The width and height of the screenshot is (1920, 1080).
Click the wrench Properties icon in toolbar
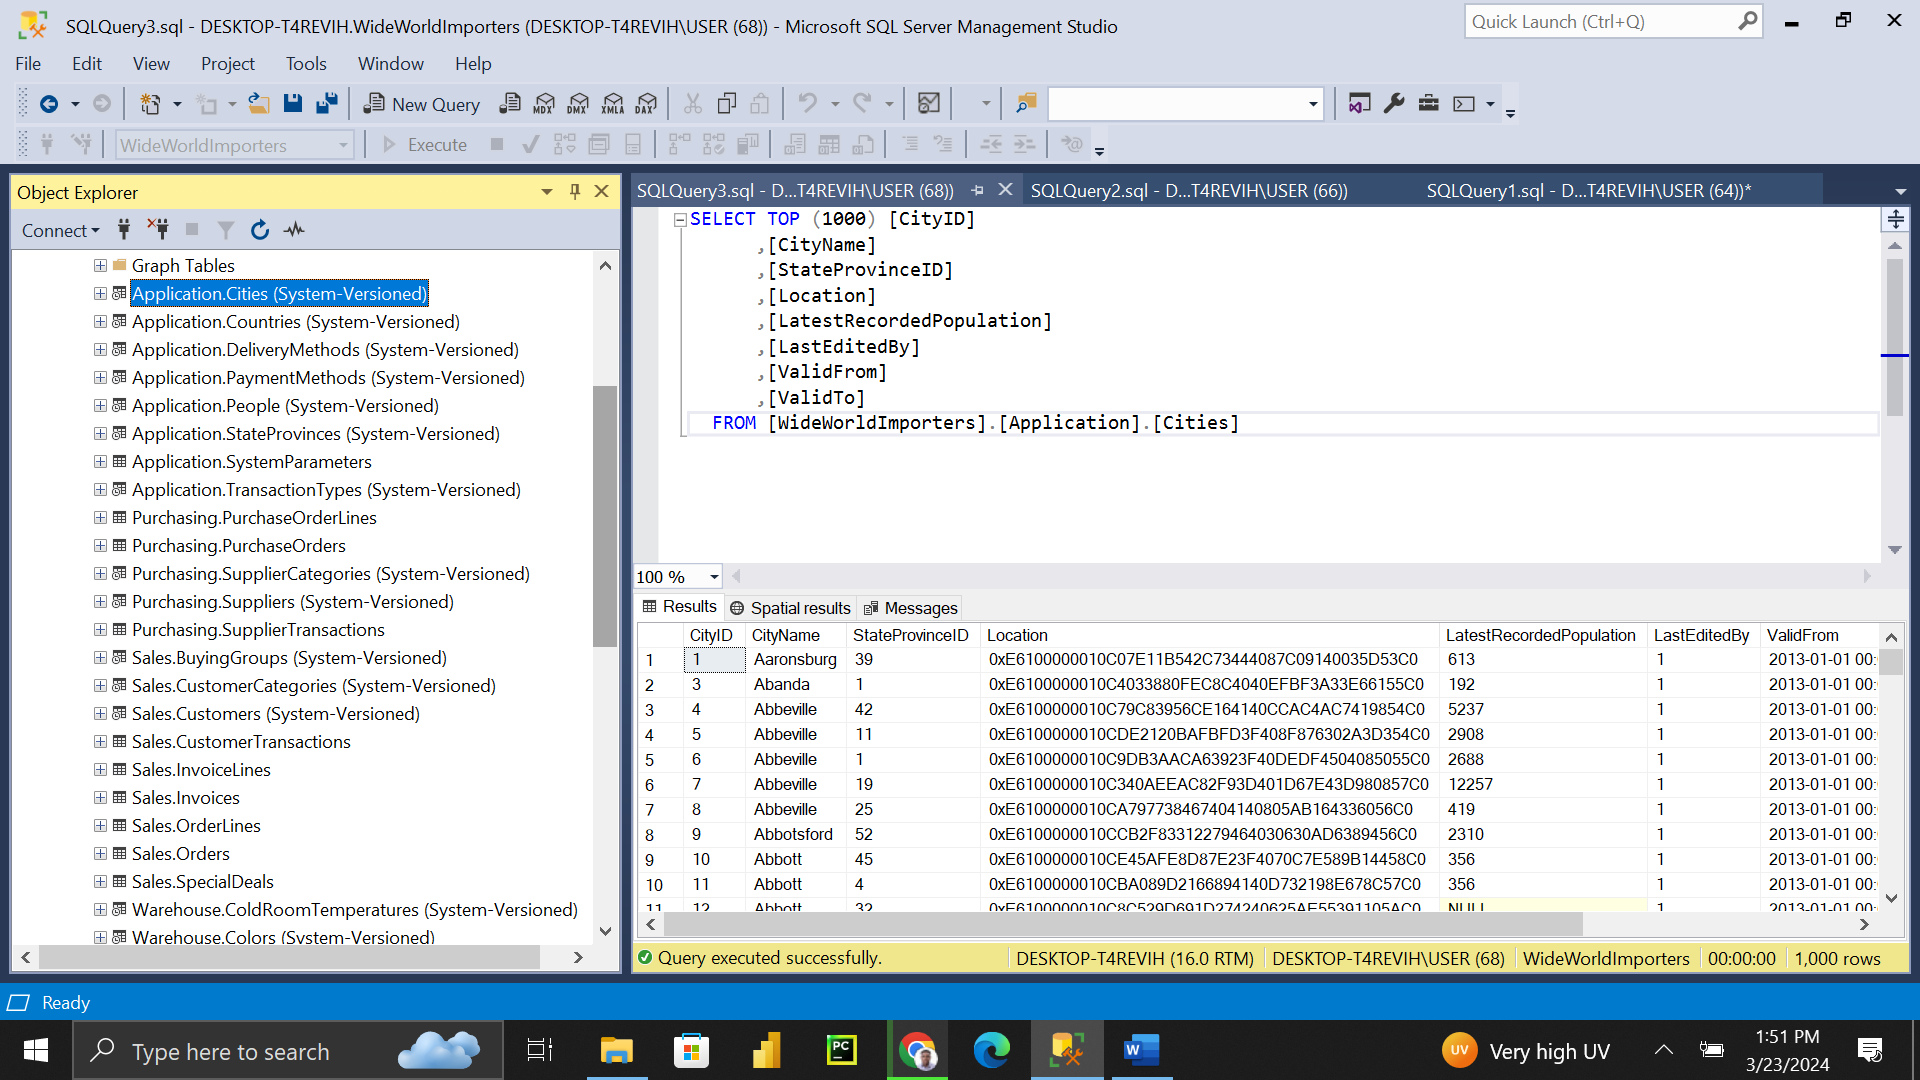pyautogui.click(x=1394, y=103)
